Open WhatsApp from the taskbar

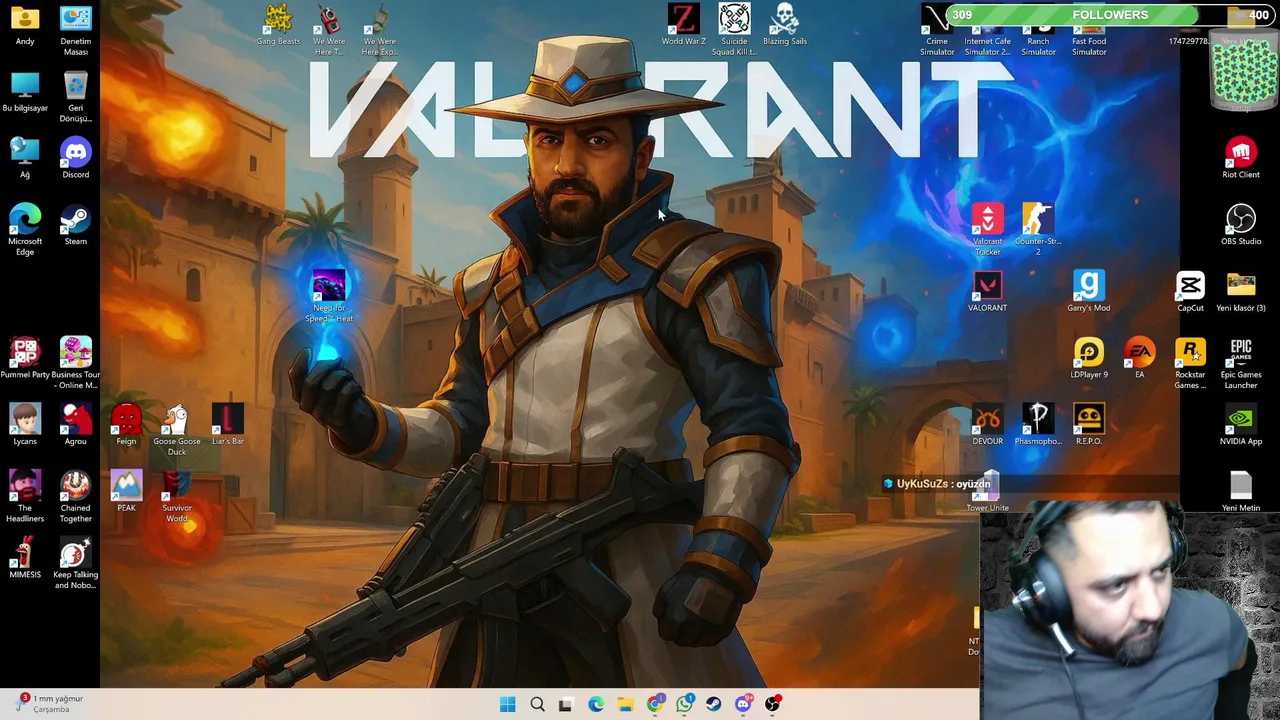click(684, 704)
